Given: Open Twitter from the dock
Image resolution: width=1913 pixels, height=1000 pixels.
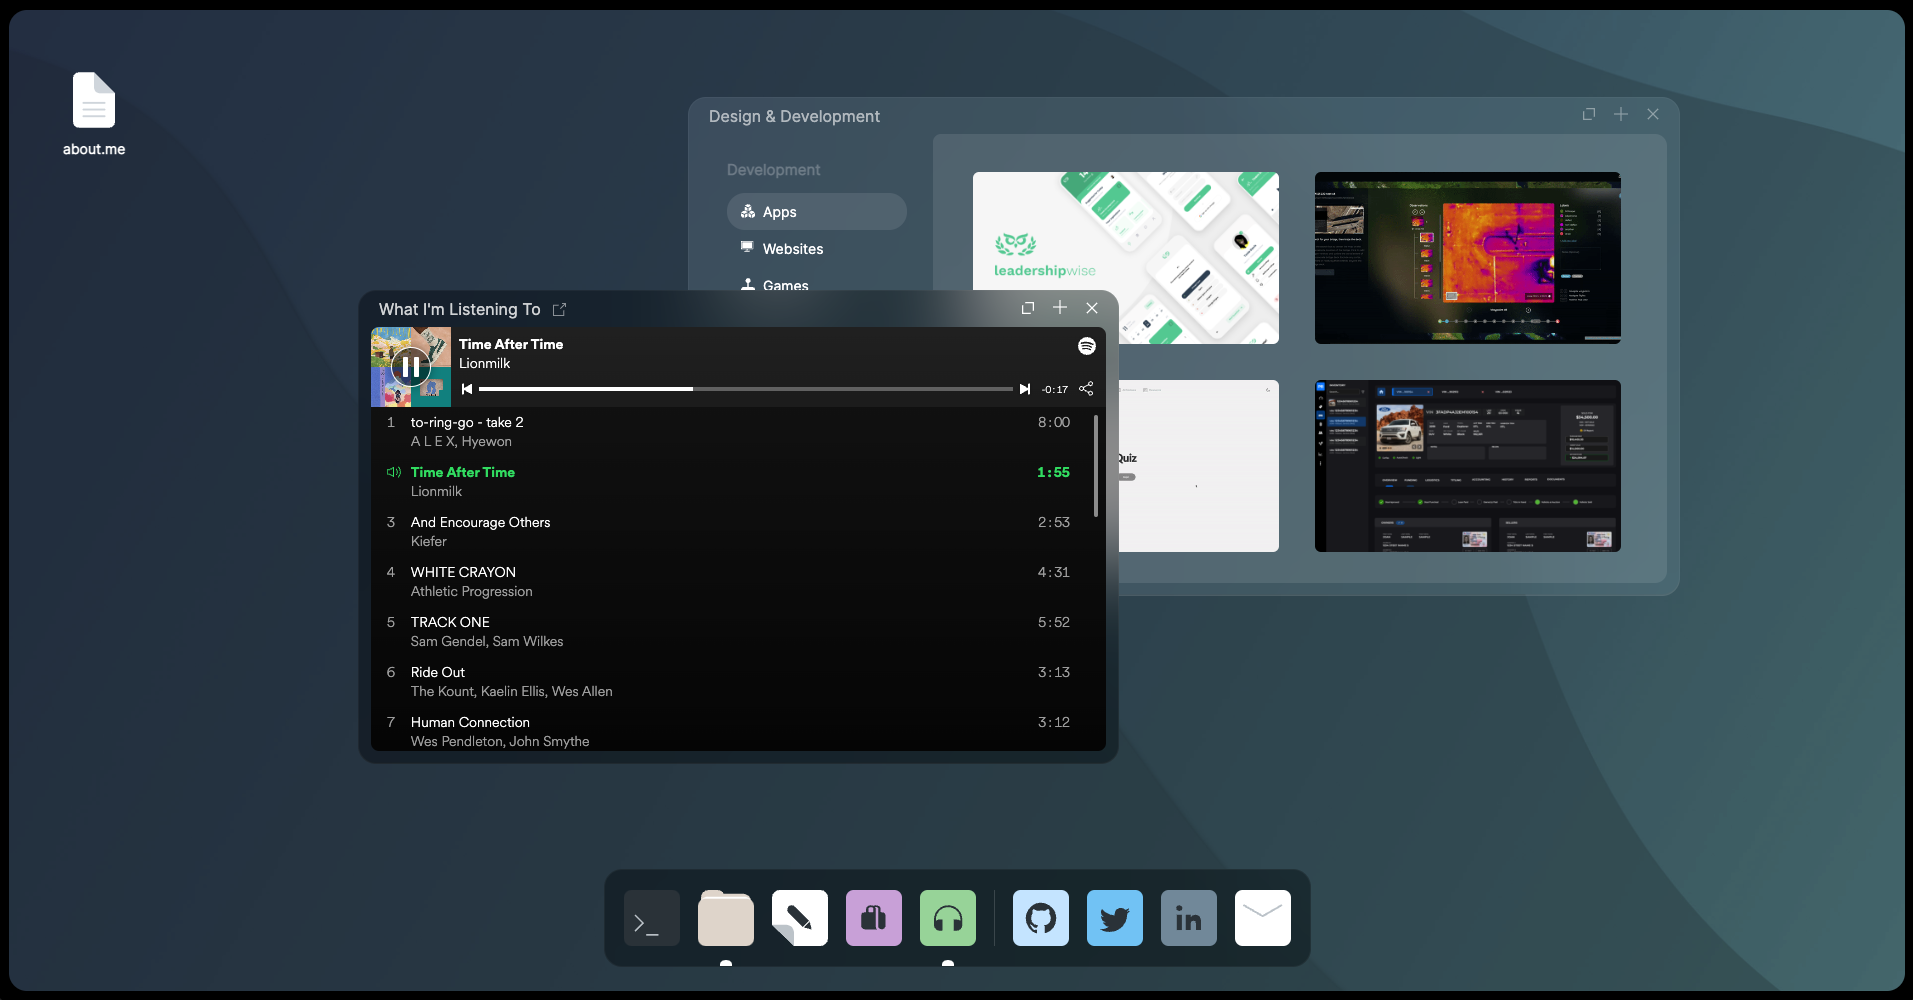Looking at the screenshot, I should point(1113,917).
